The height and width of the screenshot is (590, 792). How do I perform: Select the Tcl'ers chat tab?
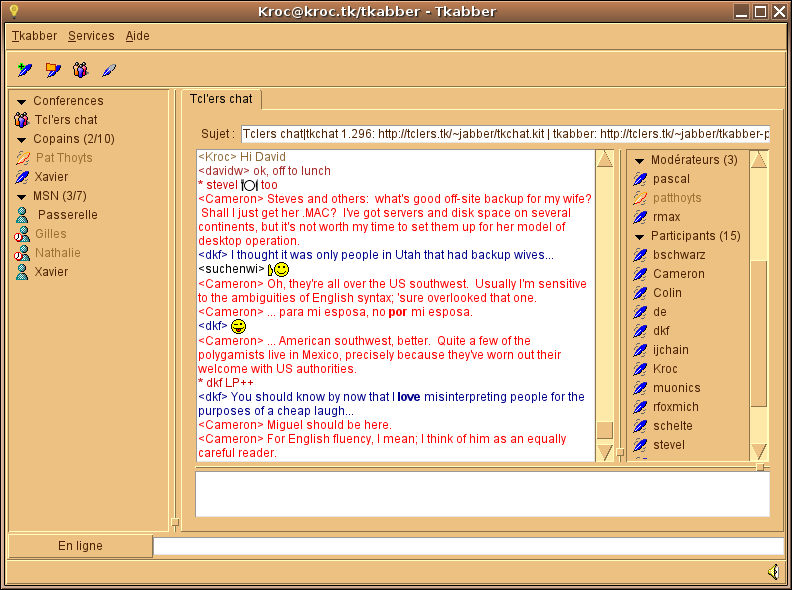click(x=221, y=99)
